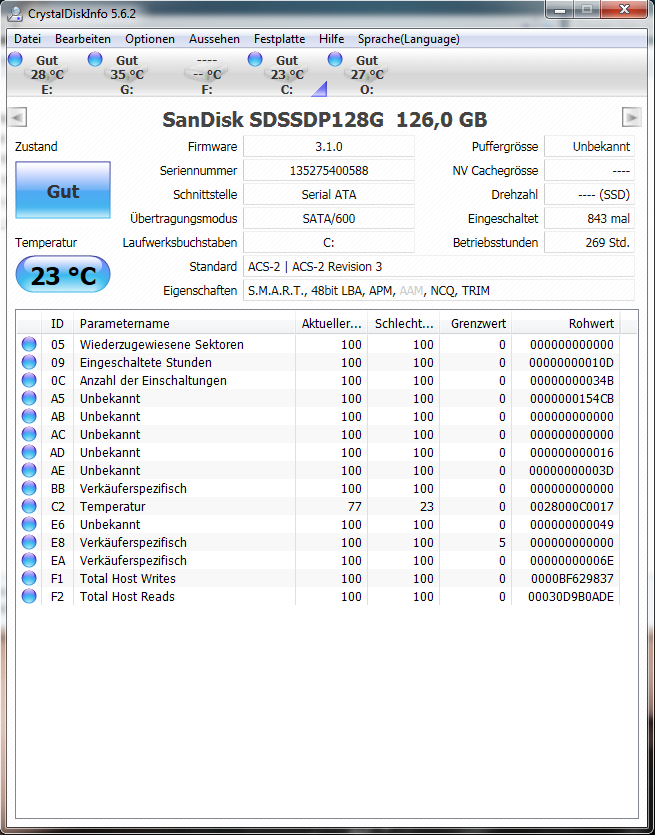Click the status orb for attribute AE
This screenshot has width=655, height=835.
pos(29,471)
